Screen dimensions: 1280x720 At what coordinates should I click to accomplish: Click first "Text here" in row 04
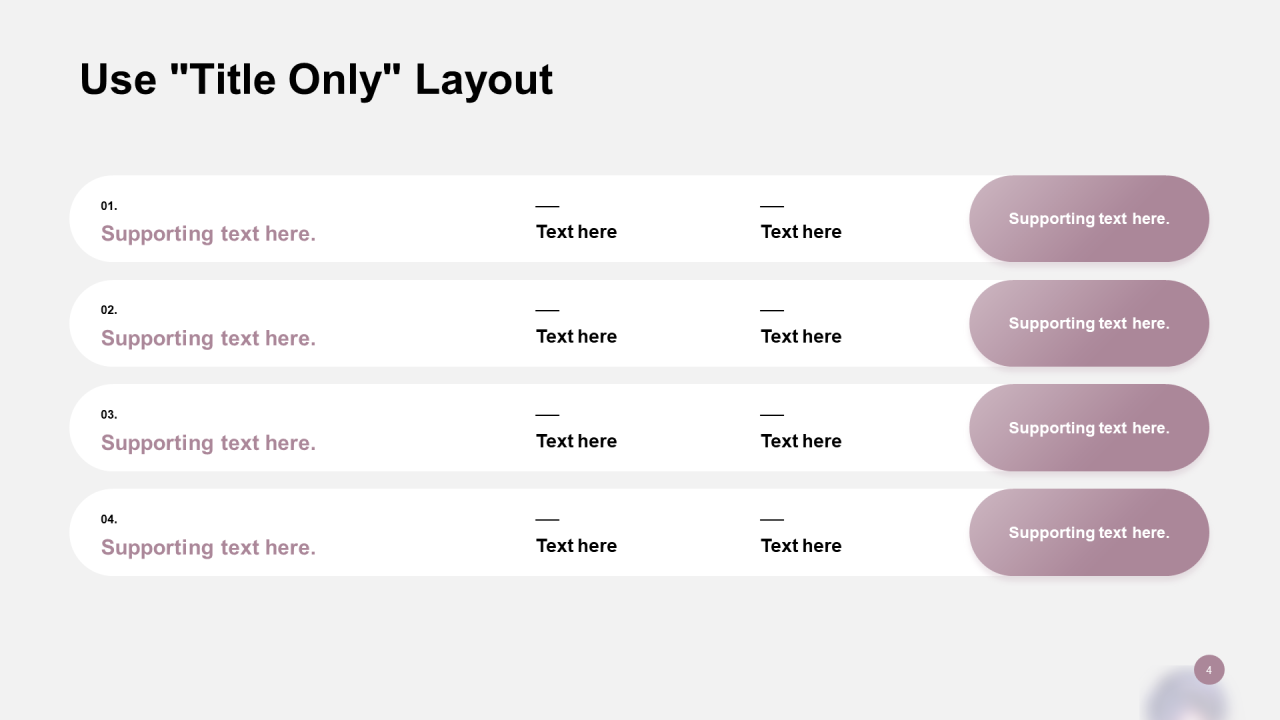pos(576,546)
